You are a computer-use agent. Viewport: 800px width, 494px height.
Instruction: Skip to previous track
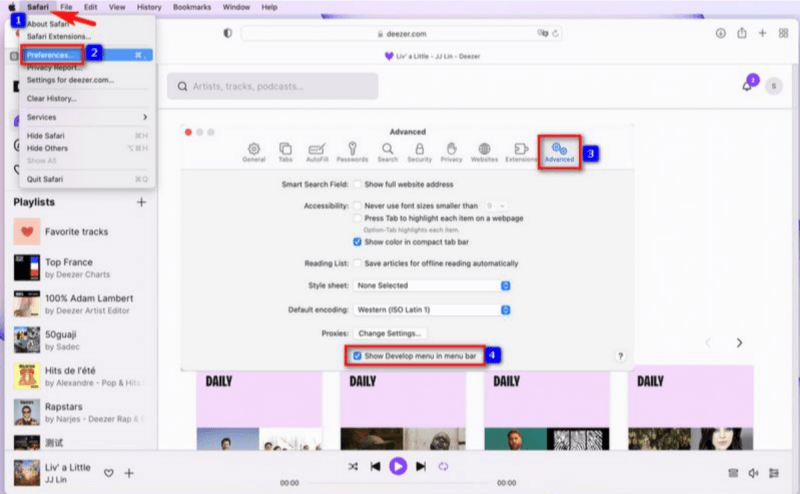click(375, 466)
